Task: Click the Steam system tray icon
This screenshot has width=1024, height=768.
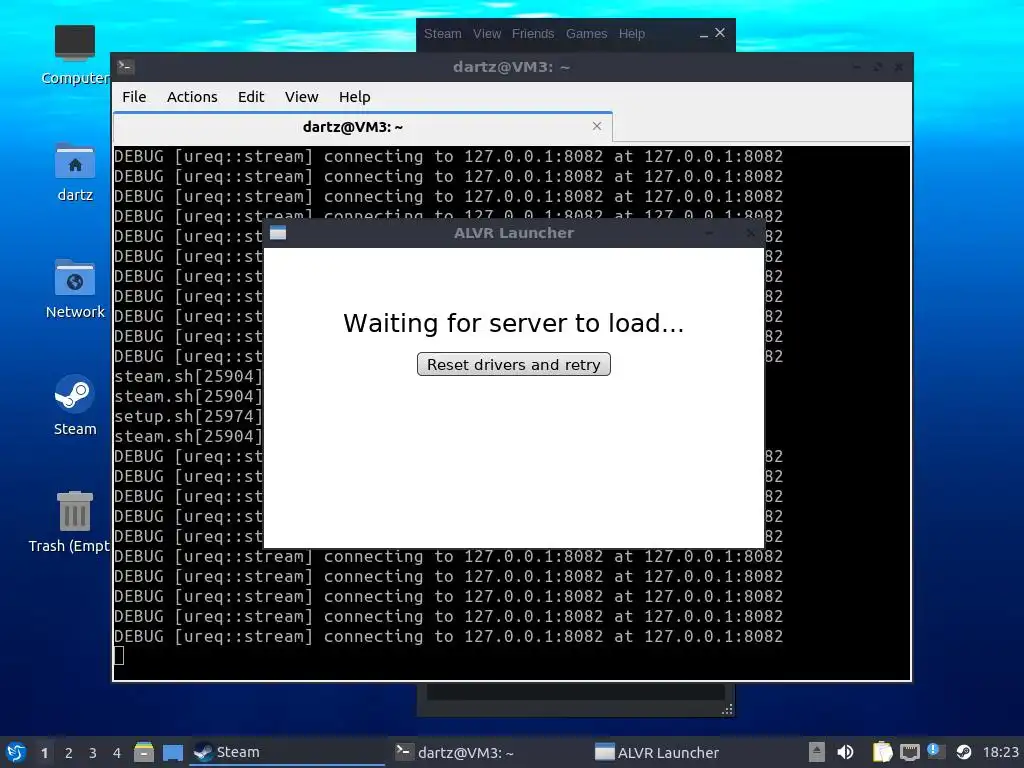Action: point(963,752)
